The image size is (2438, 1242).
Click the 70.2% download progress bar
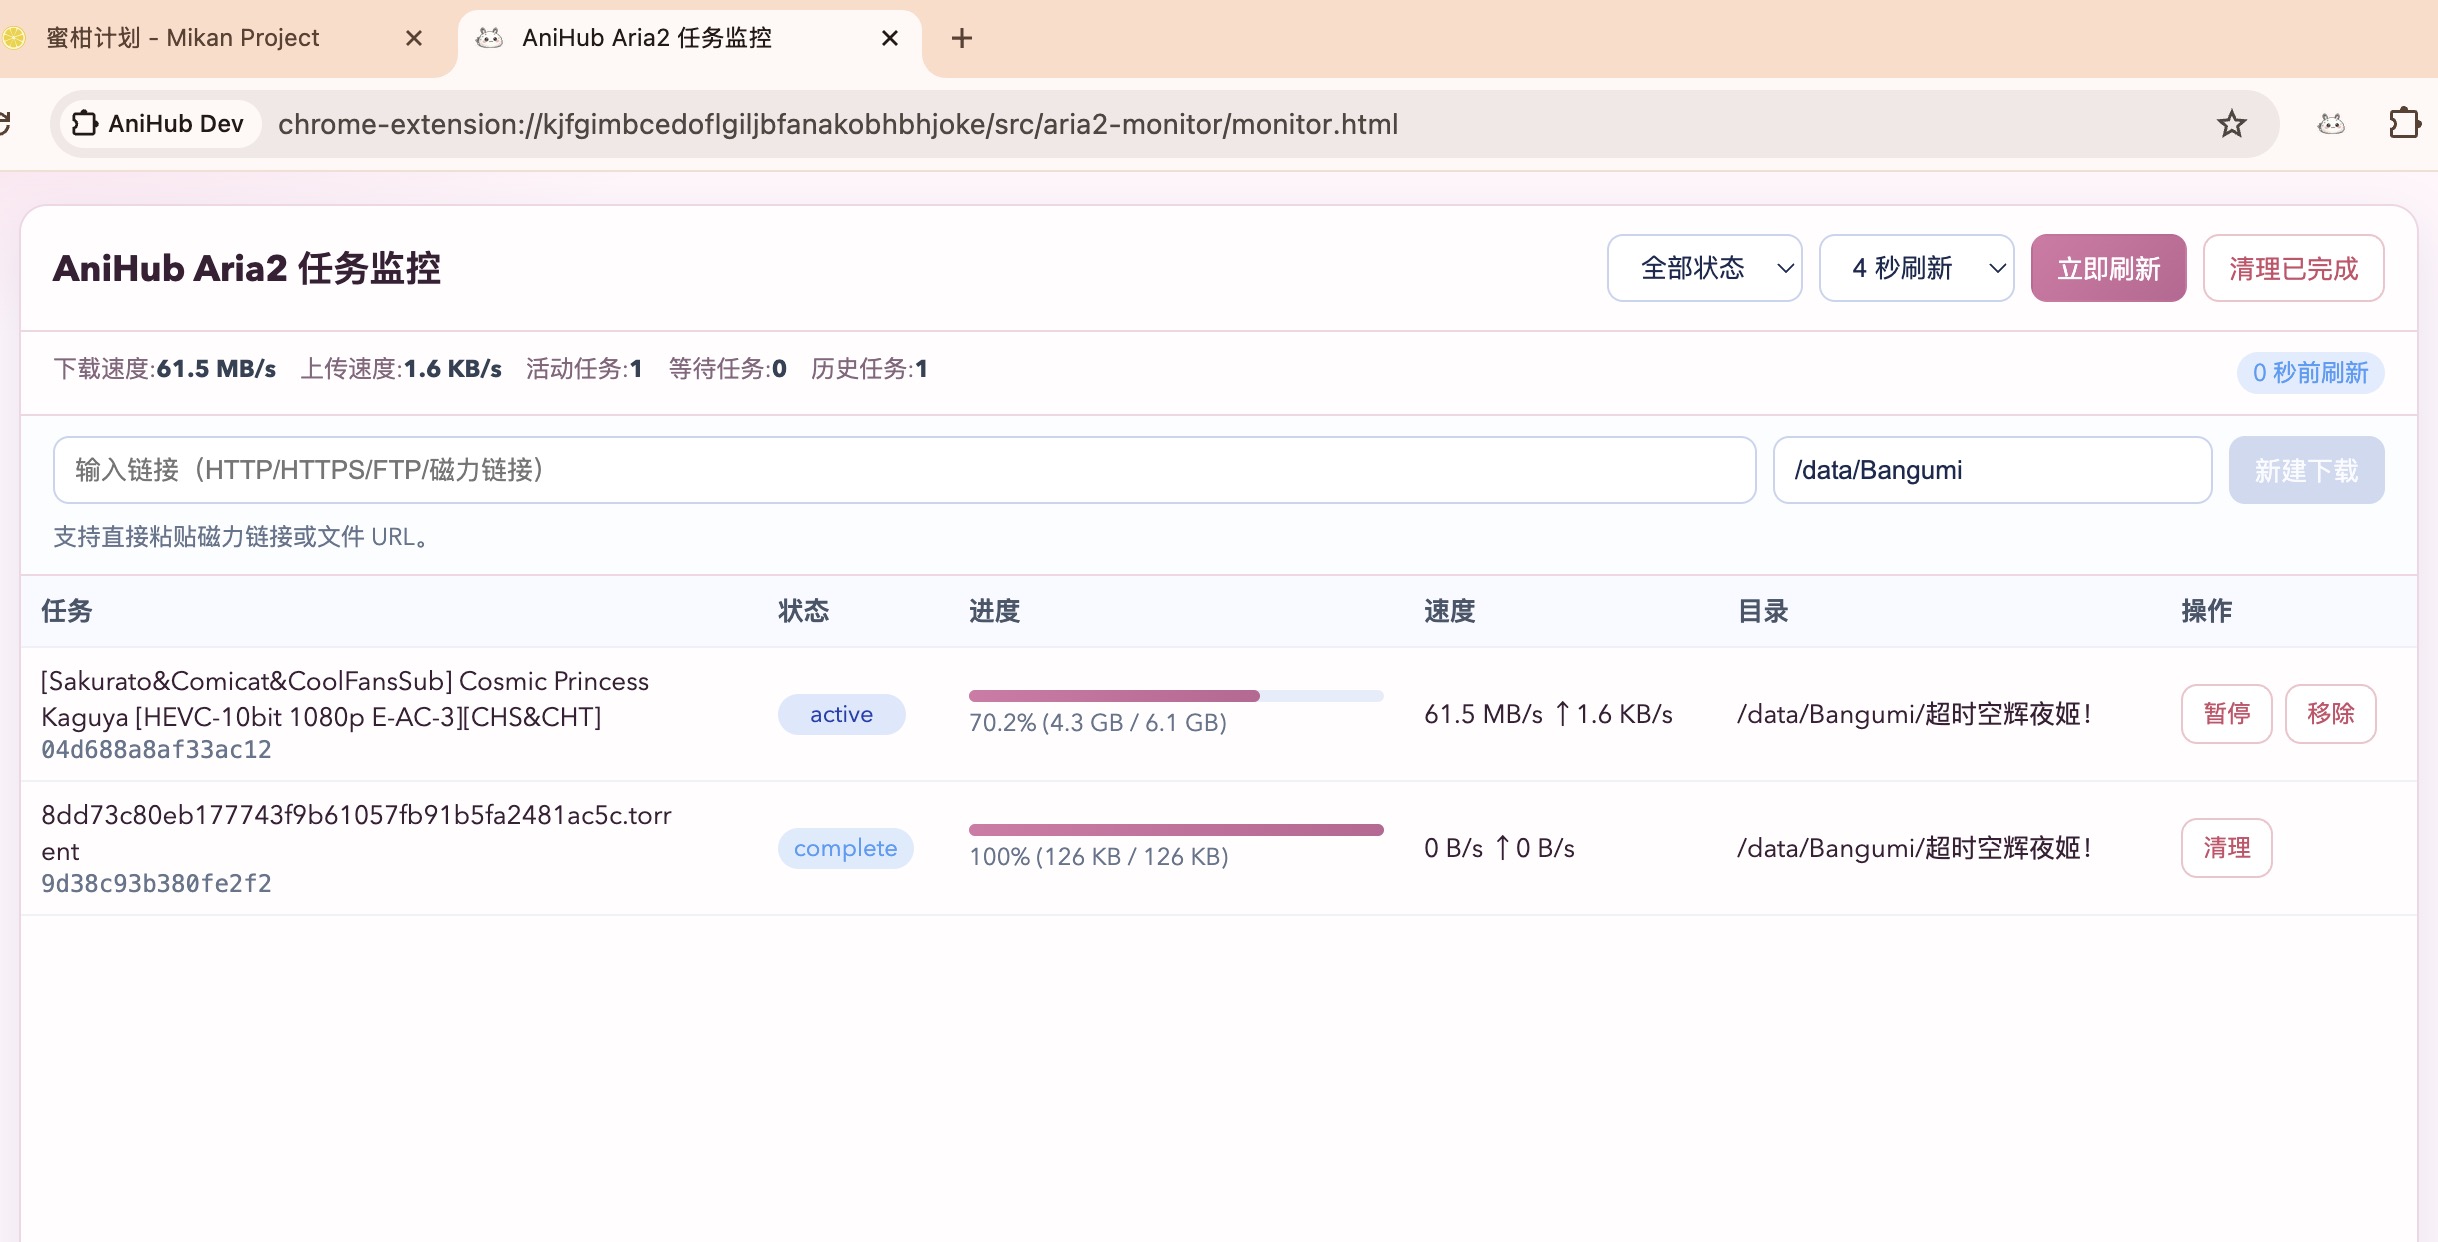tap(1175, 696)
